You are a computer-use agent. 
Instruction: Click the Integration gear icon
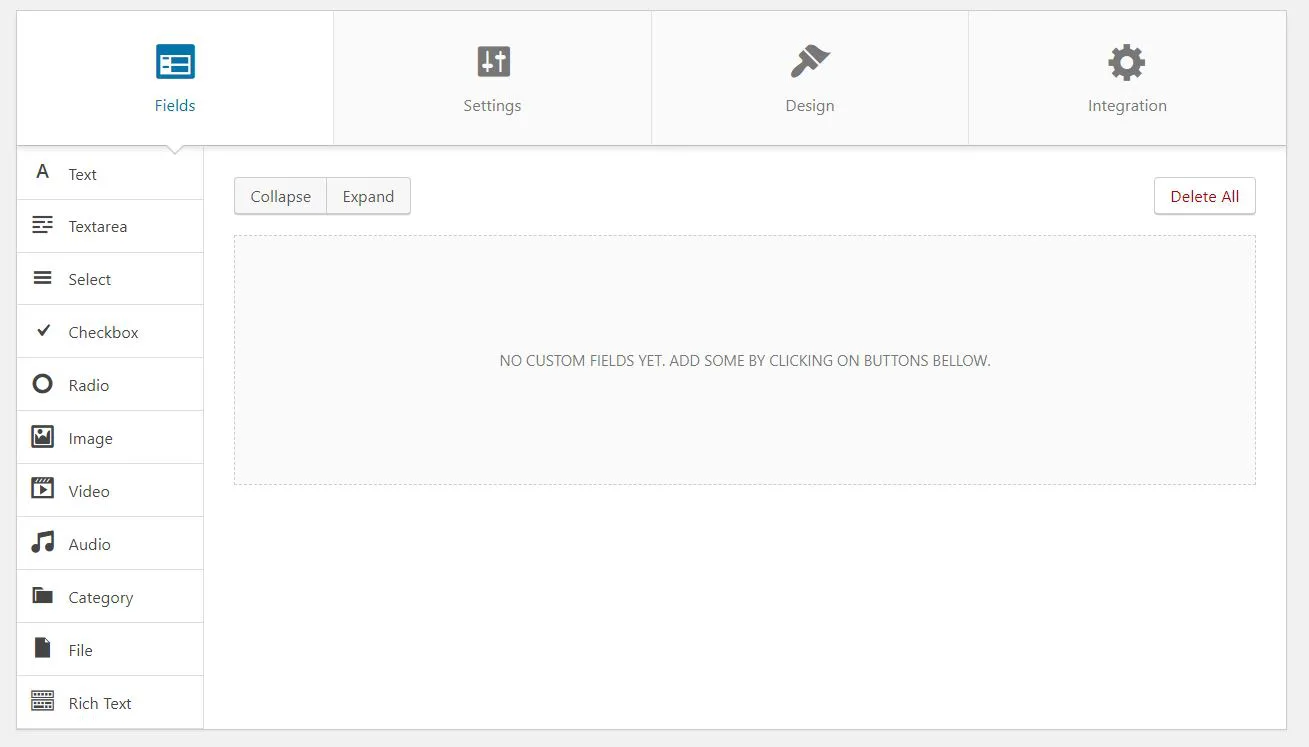1127,62
